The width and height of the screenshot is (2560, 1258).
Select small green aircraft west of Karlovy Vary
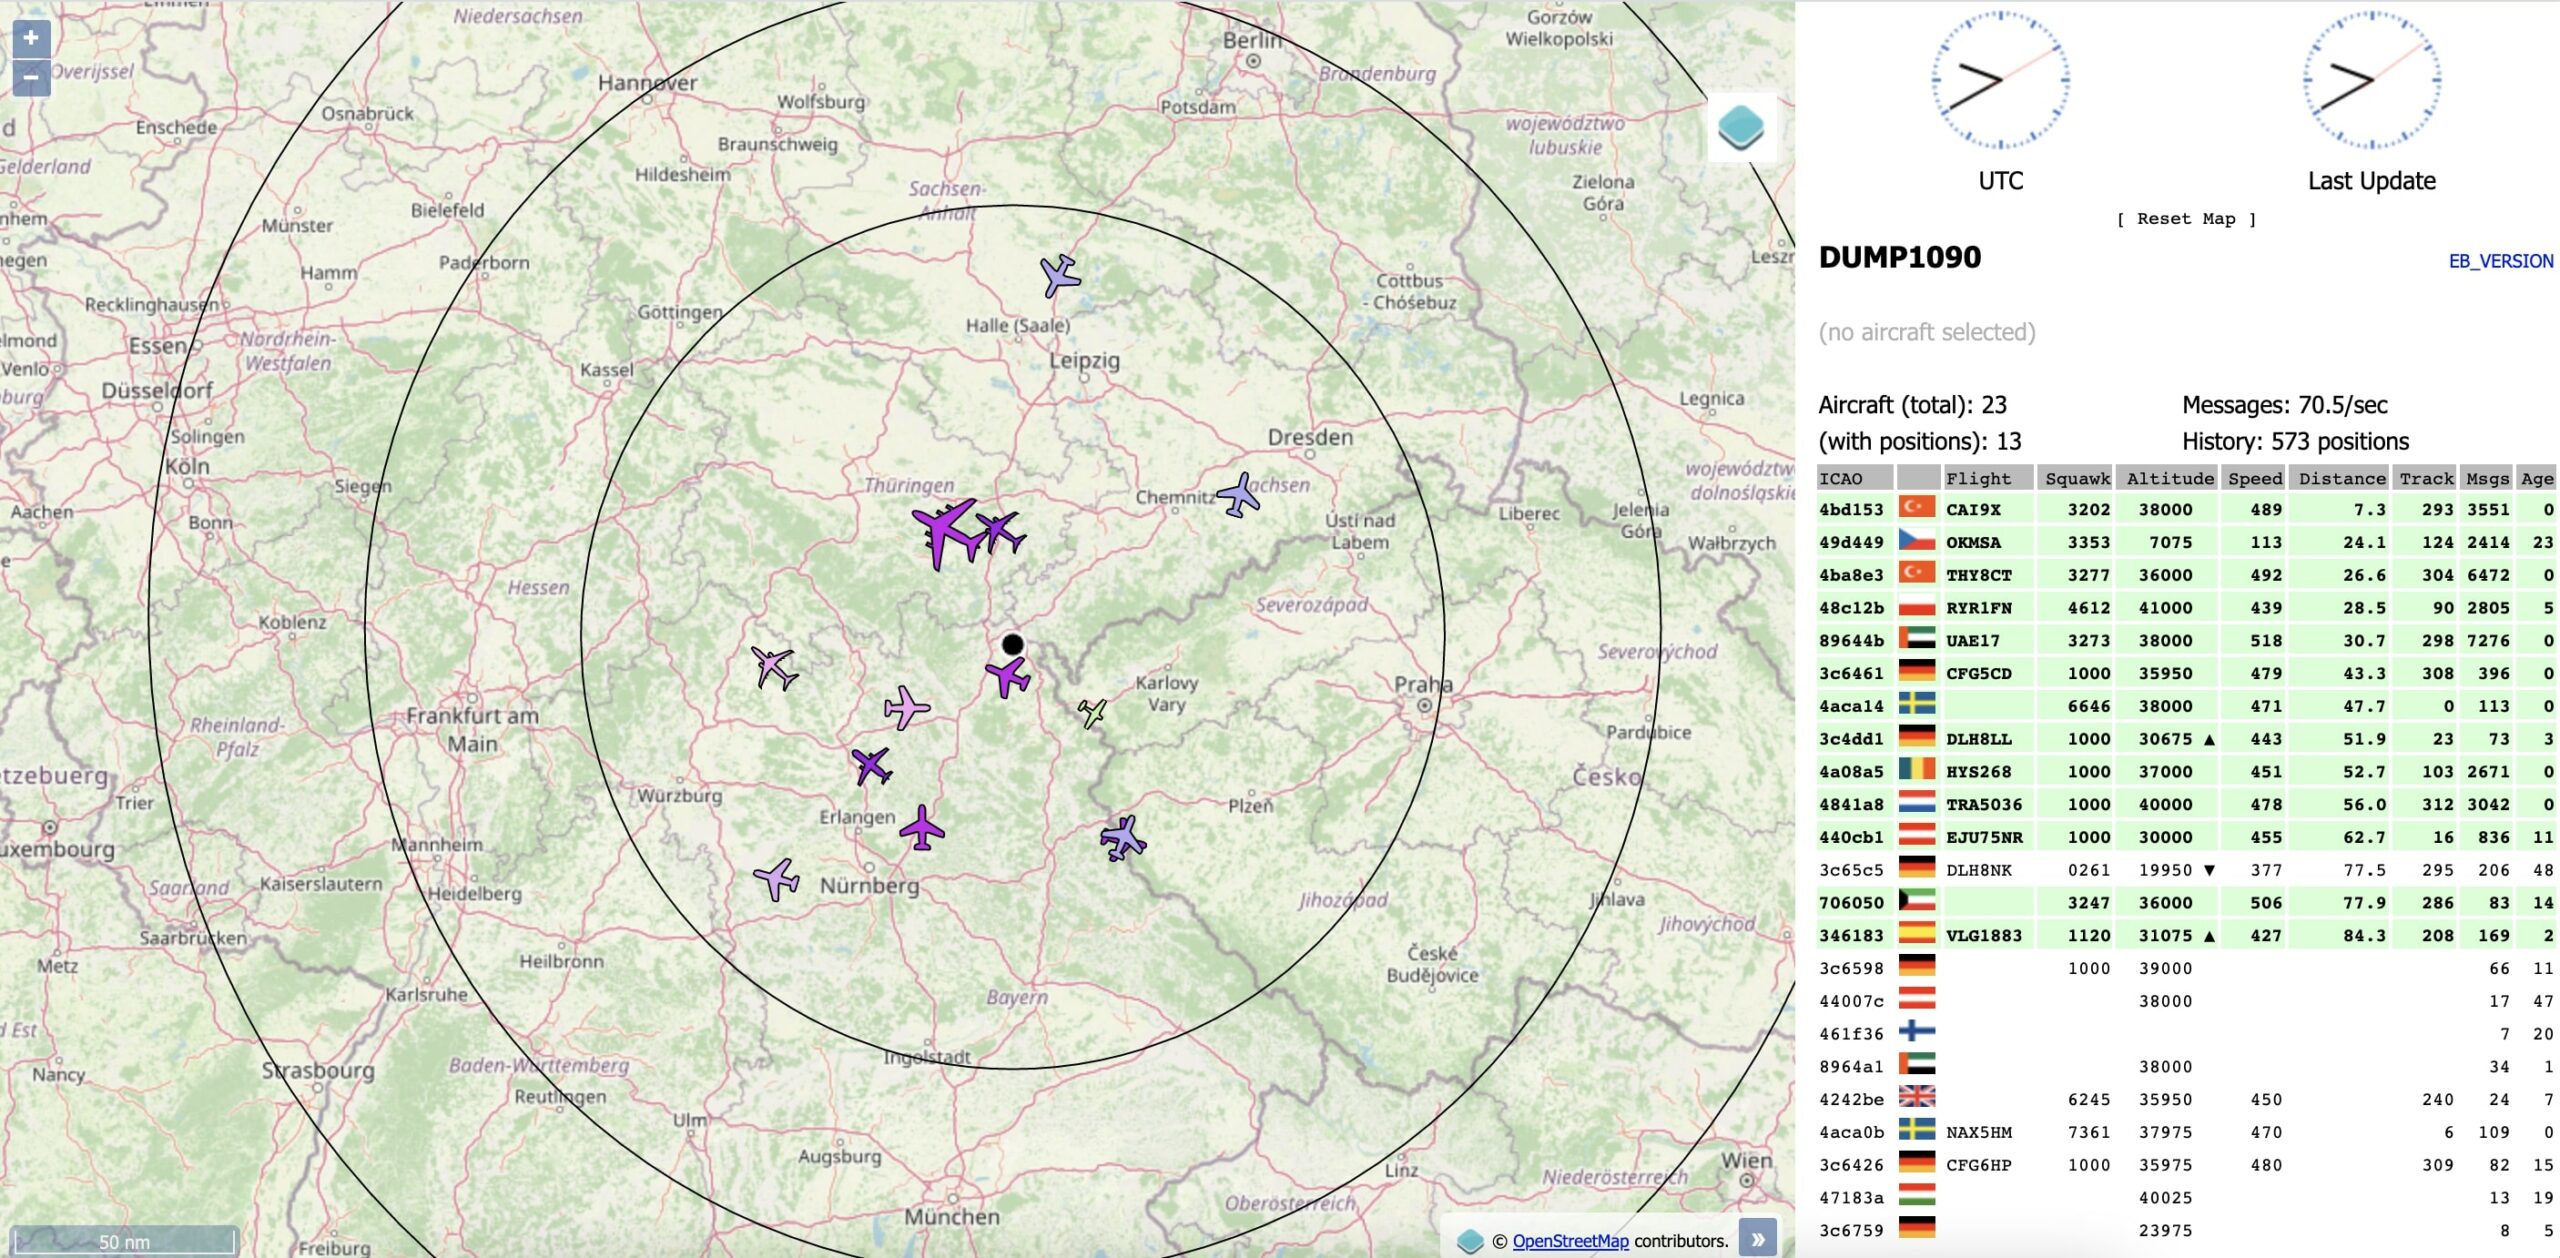point(1092,713)
